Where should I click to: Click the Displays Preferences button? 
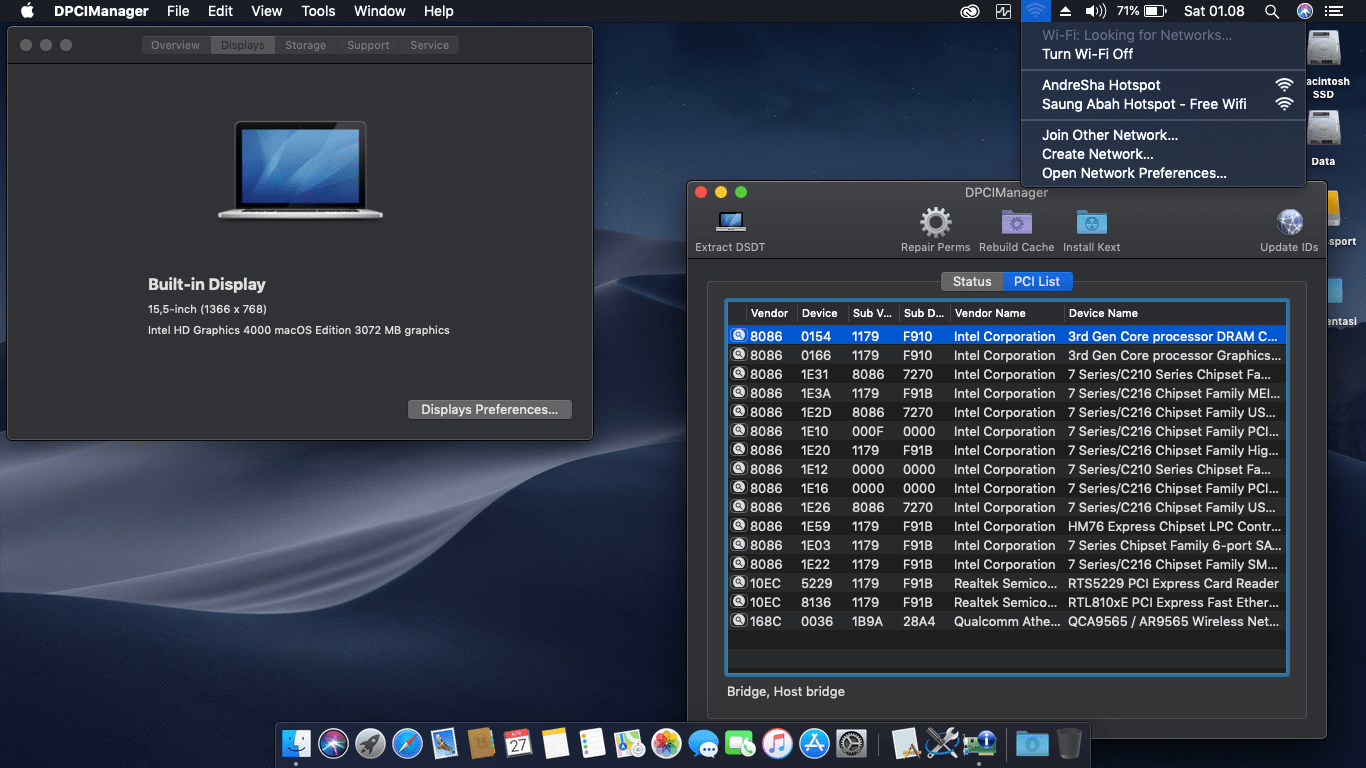(x=489, y=409)
